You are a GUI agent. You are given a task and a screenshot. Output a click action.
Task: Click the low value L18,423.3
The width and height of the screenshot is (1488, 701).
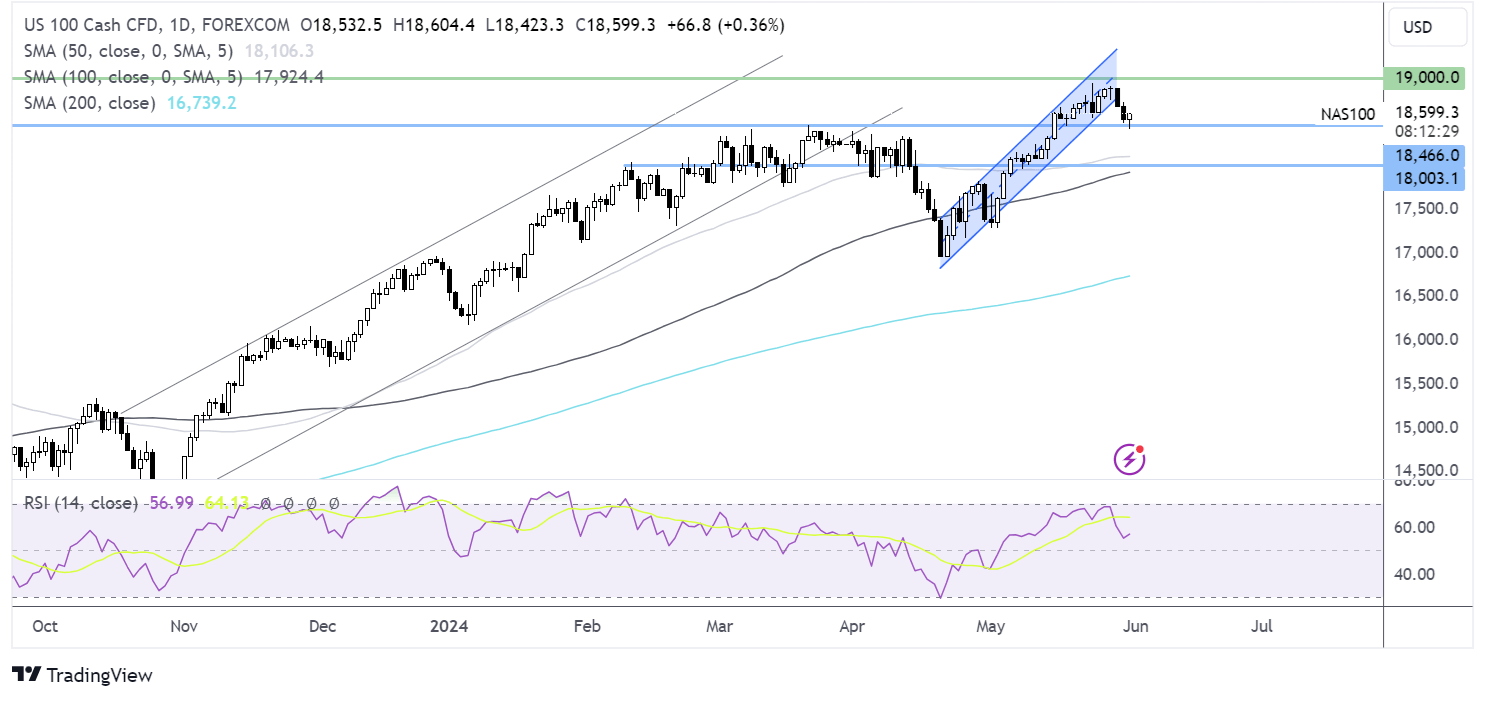(524, 24)
